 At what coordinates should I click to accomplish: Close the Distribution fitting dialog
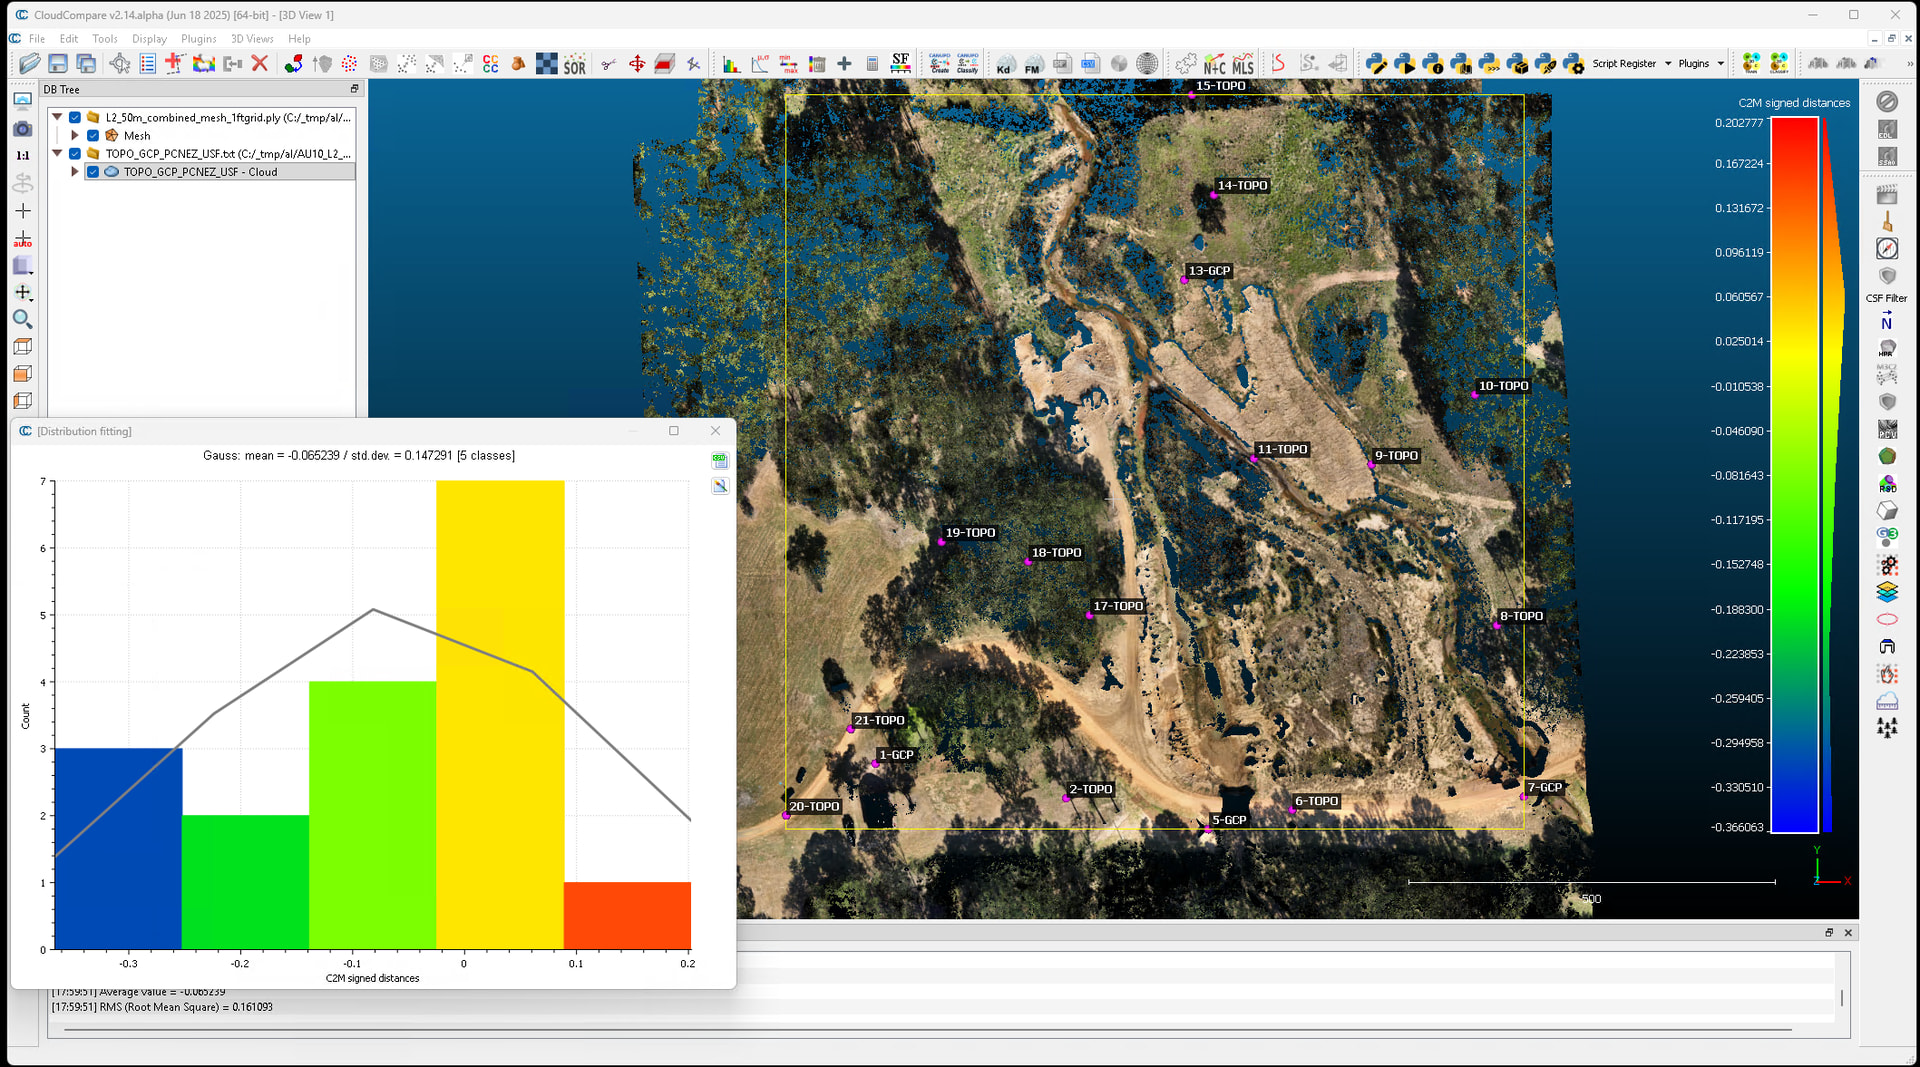[x=715, y=431]
